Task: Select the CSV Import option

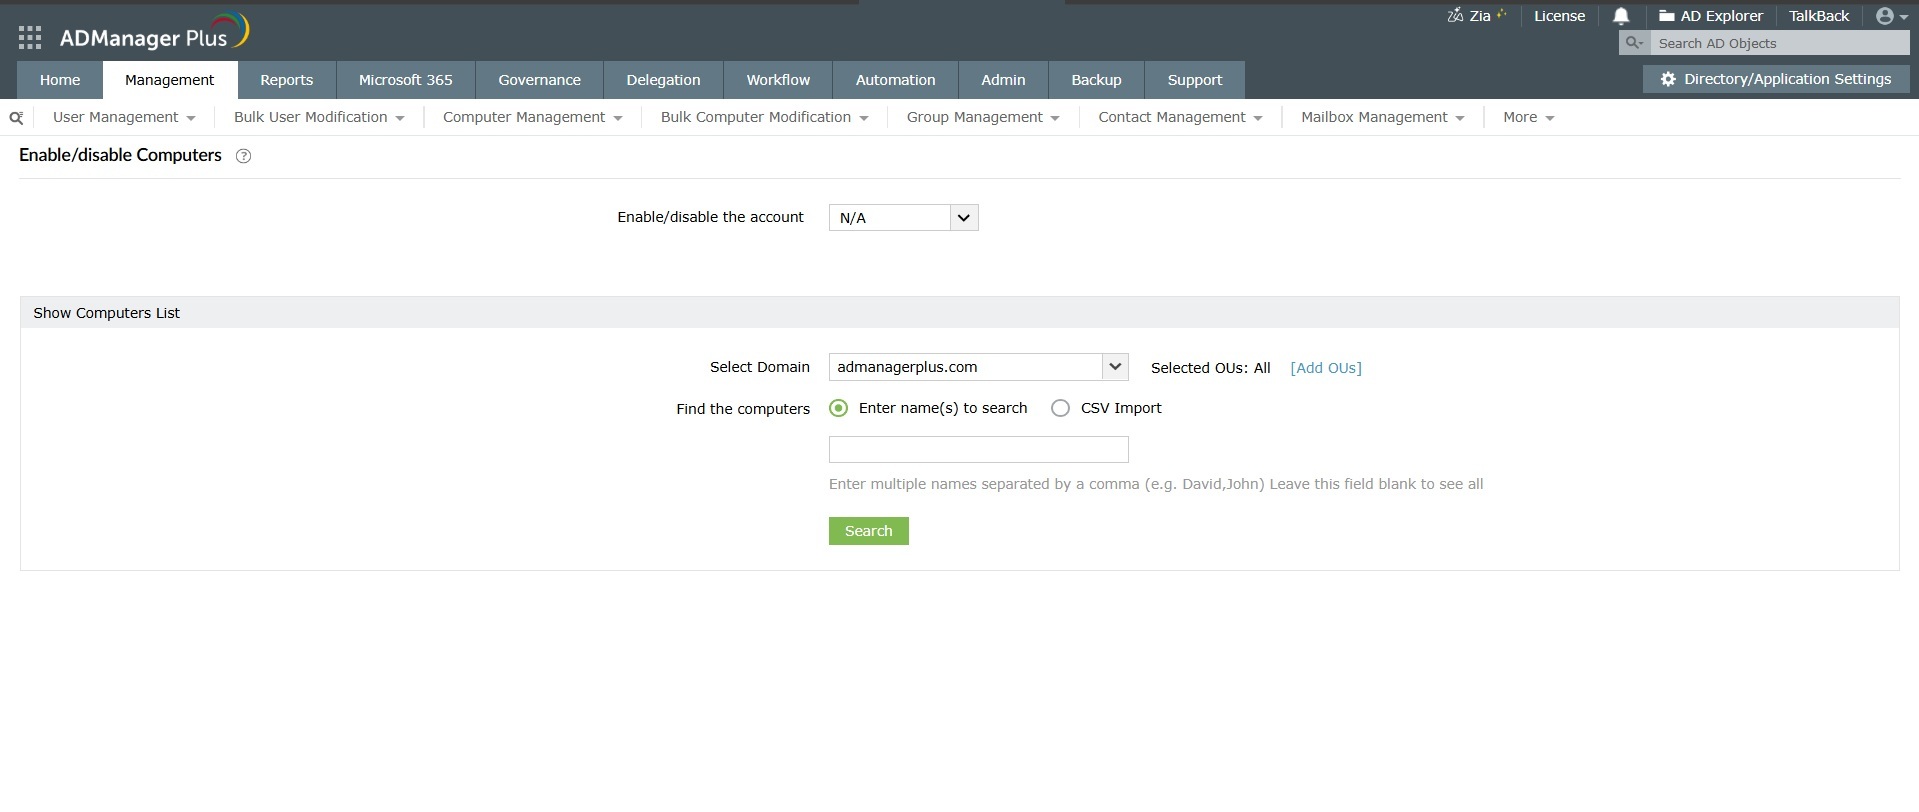Action: [x=1060, y=408]
